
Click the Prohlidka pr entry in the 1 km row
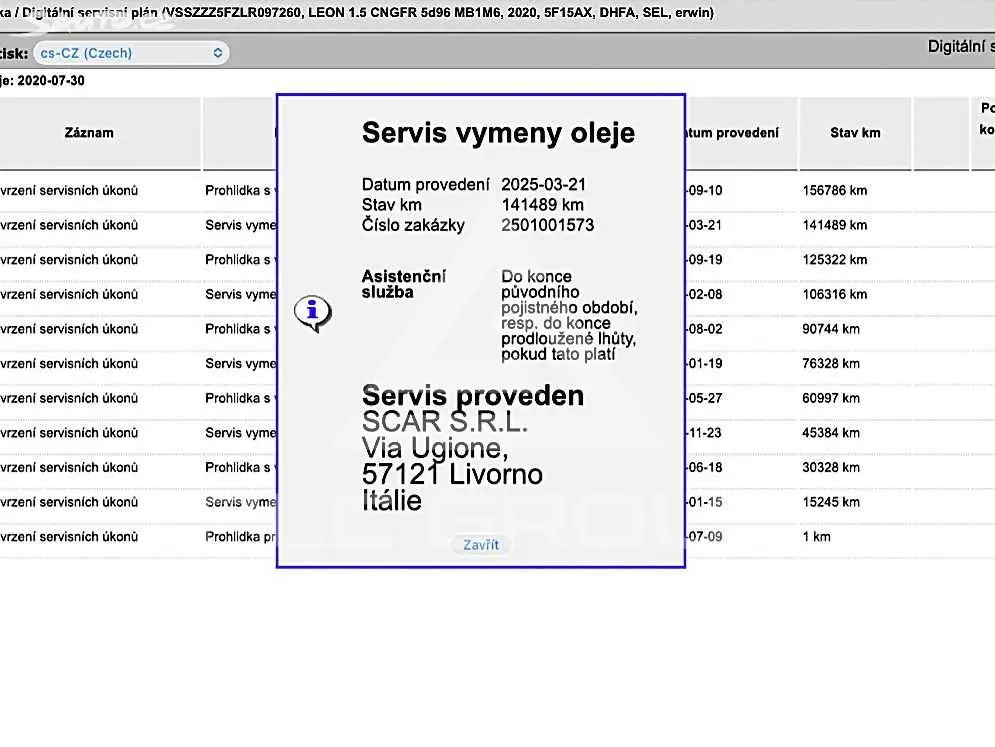click(241, 537)
